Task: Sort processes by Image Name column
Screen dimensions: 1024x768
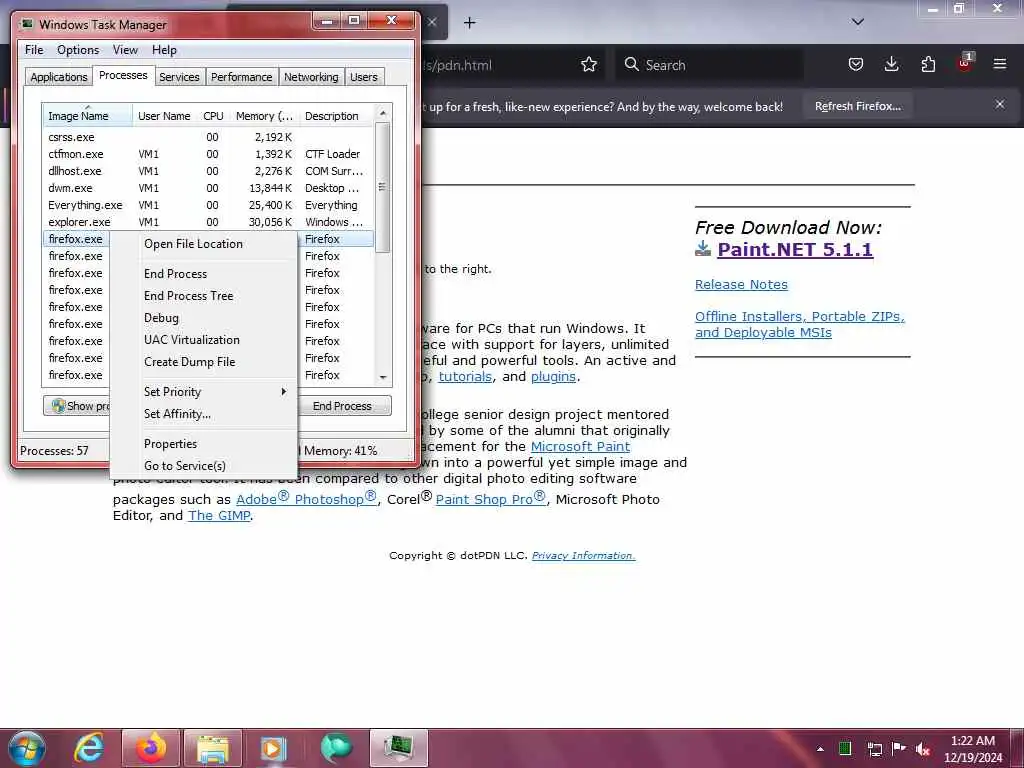Action: tap(88, 116)
